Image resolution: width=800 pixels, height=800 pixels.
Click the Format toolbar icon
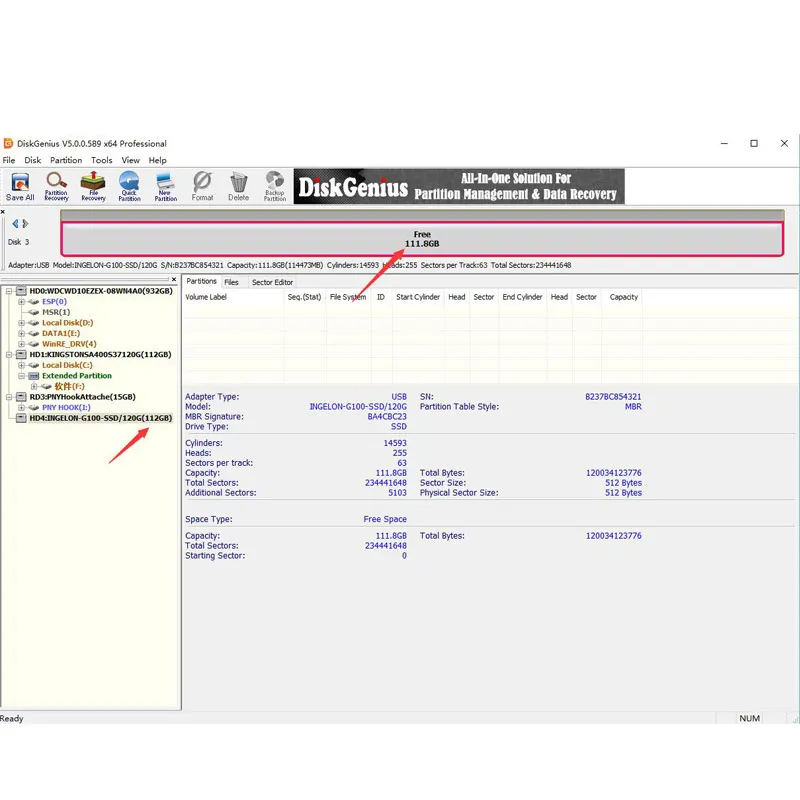[x=202, y=186]
